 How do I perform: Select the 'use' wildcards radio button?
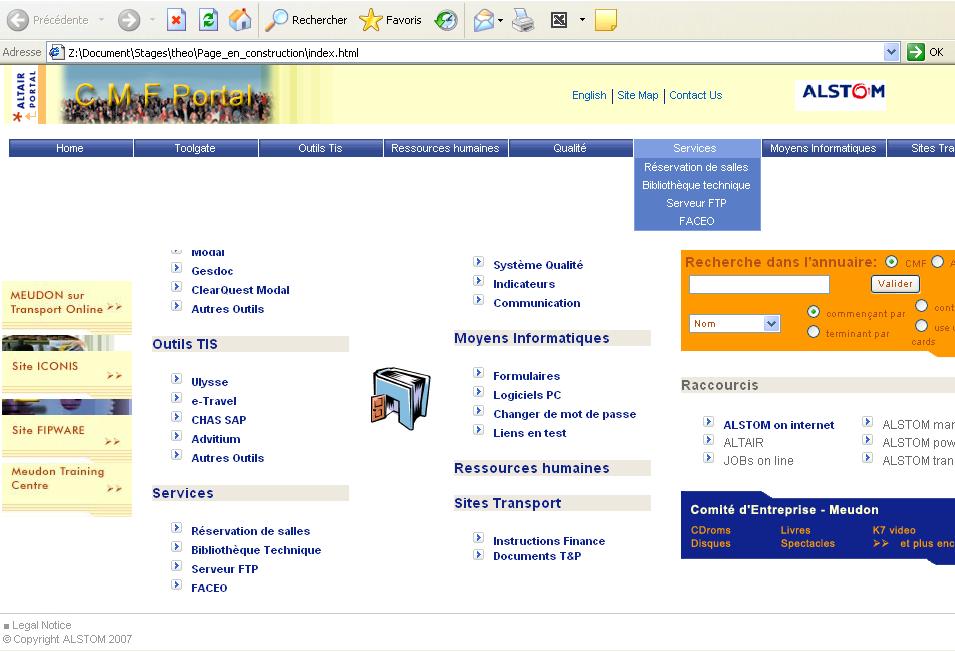pyautogui.click(x=922, y=326)
